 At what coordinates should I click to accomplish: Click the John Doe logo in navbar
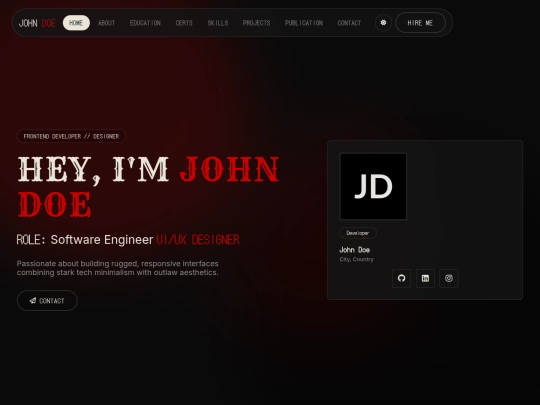point(37,23)
